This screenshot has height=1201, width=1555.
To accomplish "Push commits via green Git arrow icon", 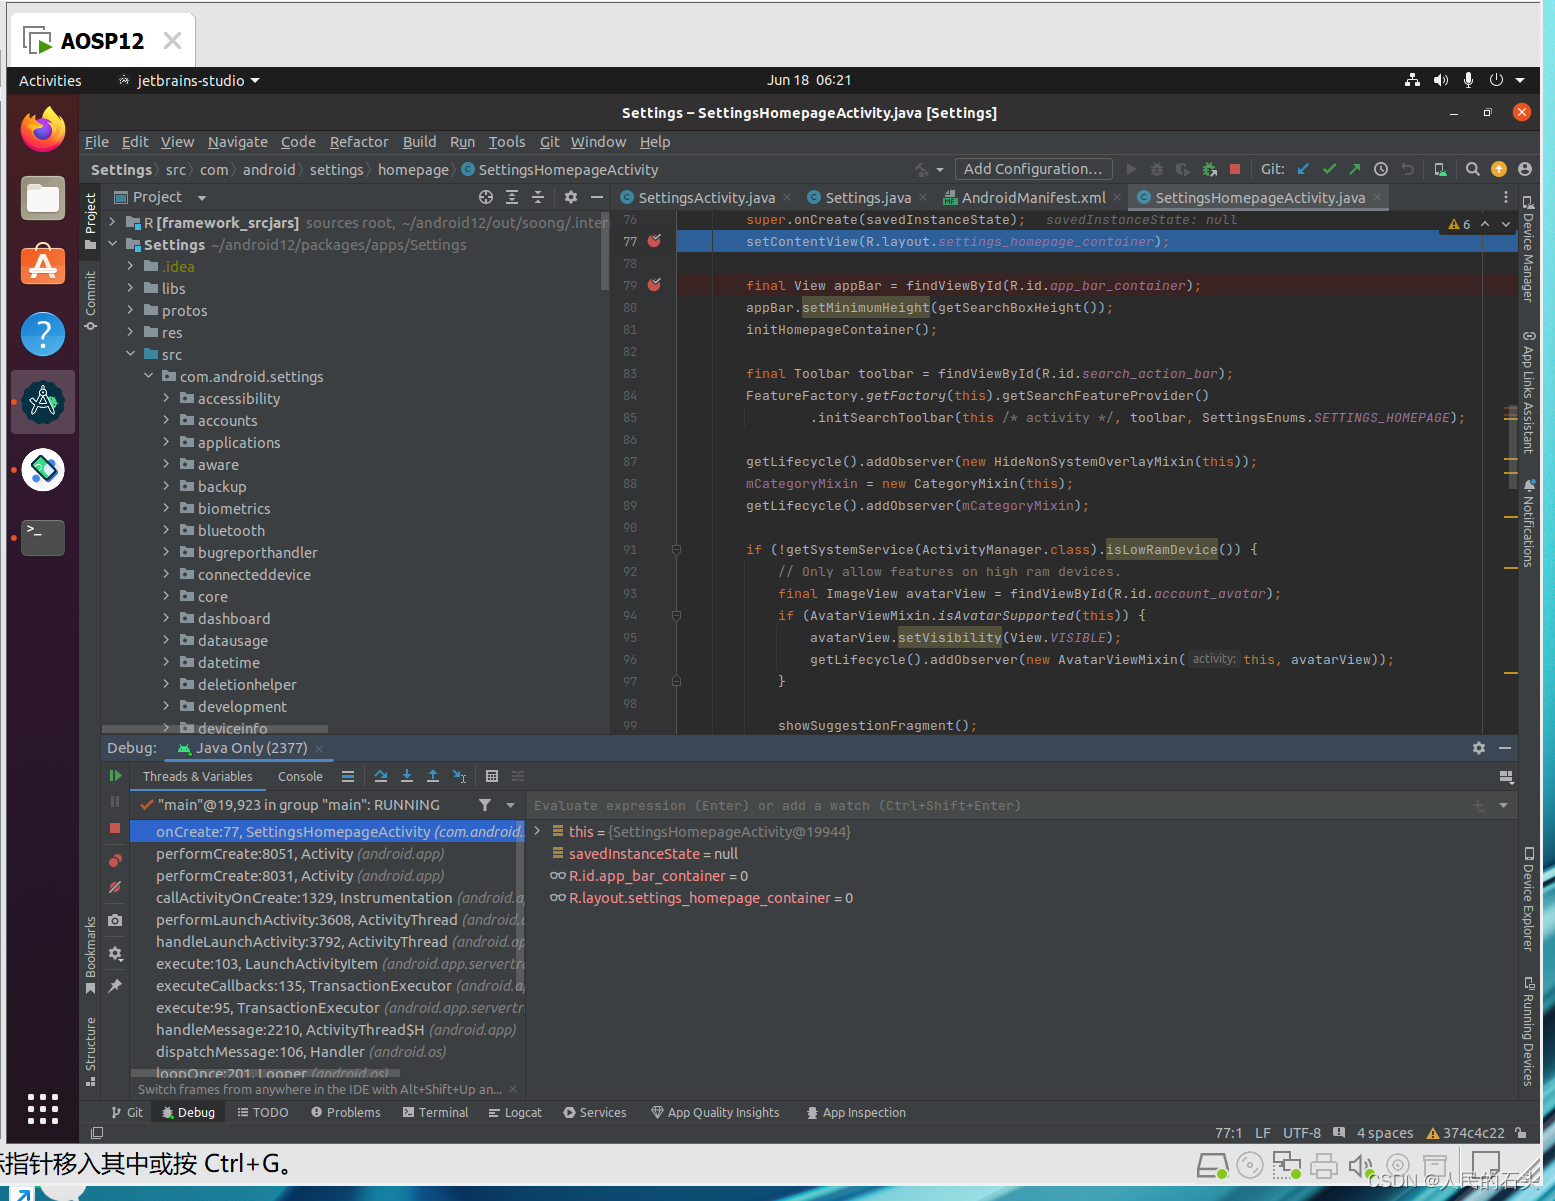I will tap(1353, 169).
